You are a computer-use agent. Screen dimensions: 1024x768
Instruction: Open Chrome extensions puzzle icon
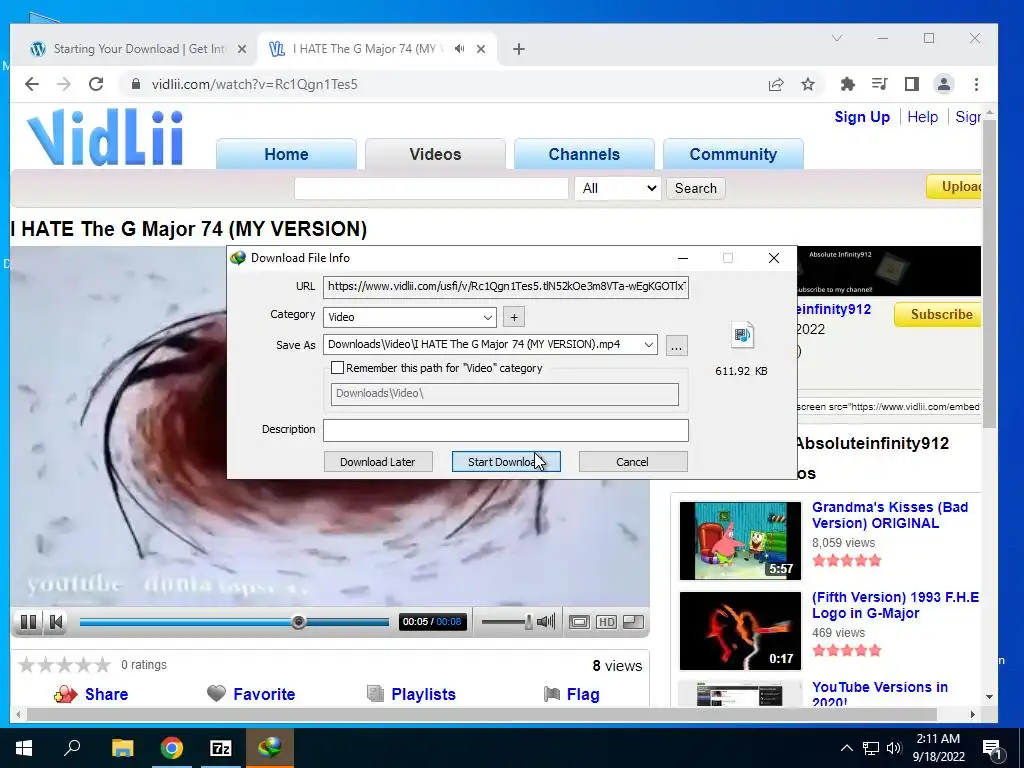point(848,84)
